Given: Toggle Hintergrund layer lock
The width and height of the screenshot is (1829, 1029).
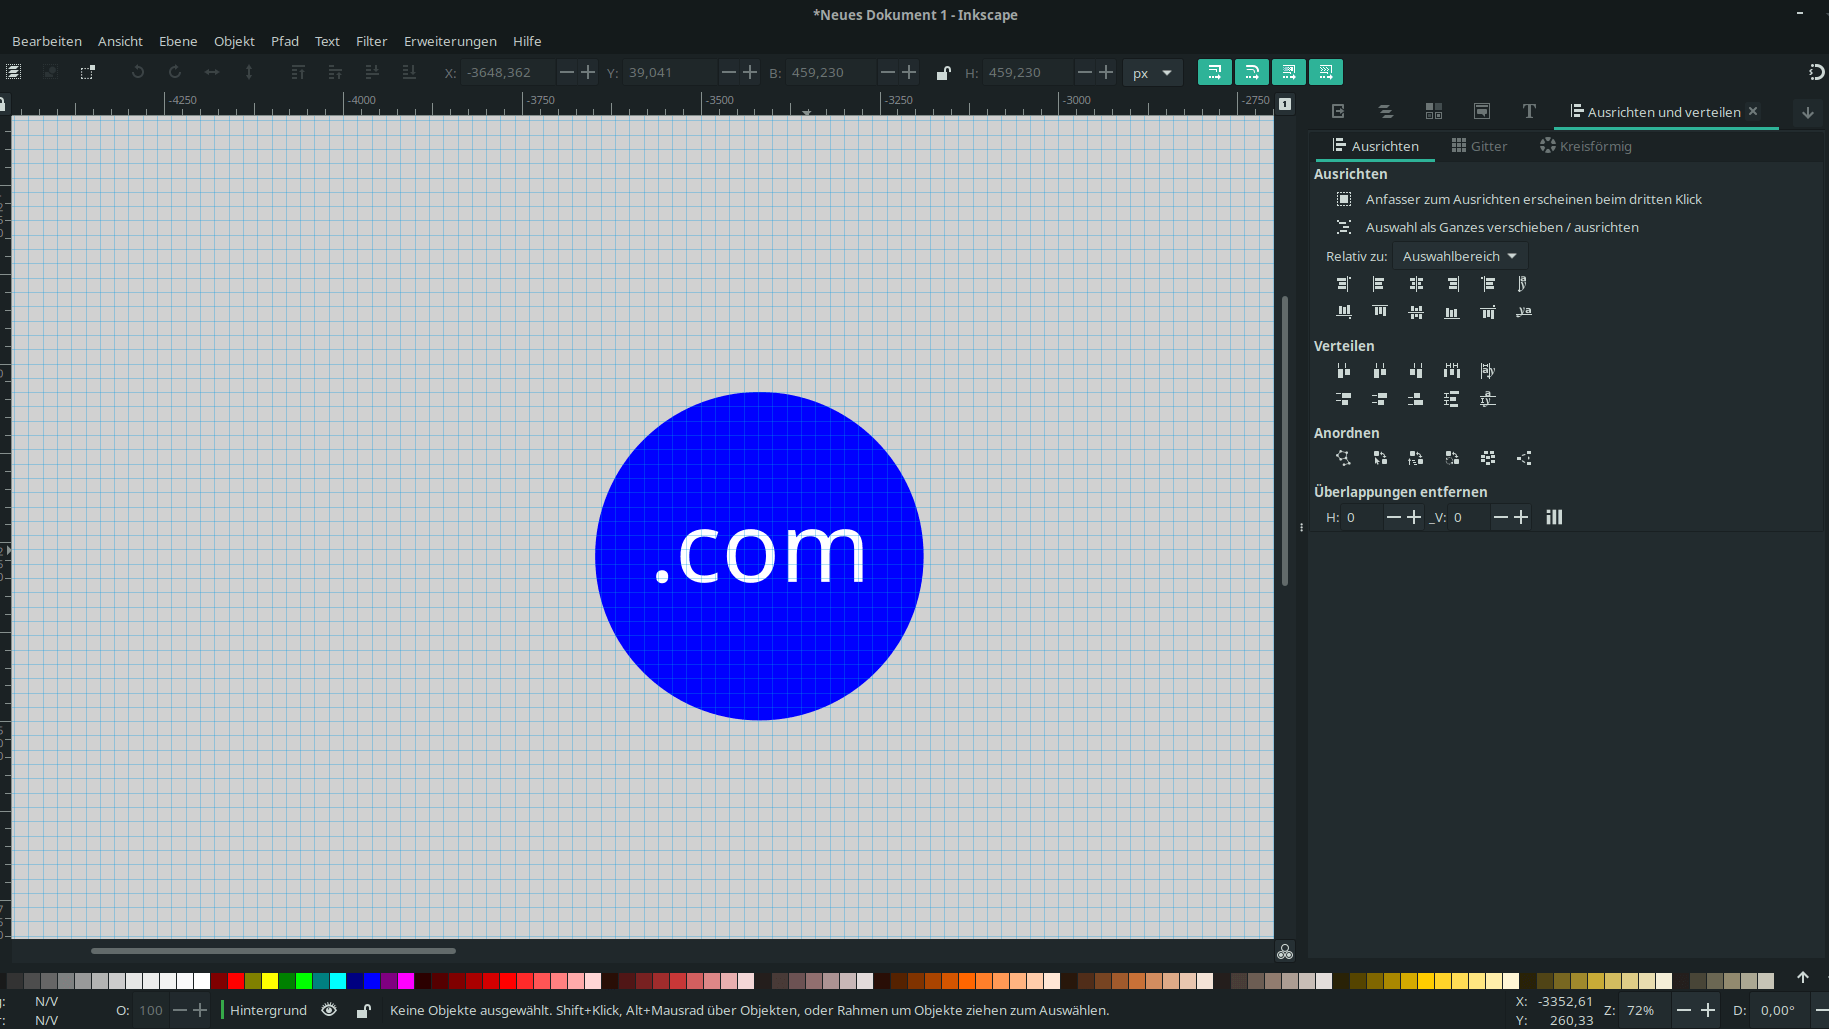Looking at the screenshot, I should 364,1010.
